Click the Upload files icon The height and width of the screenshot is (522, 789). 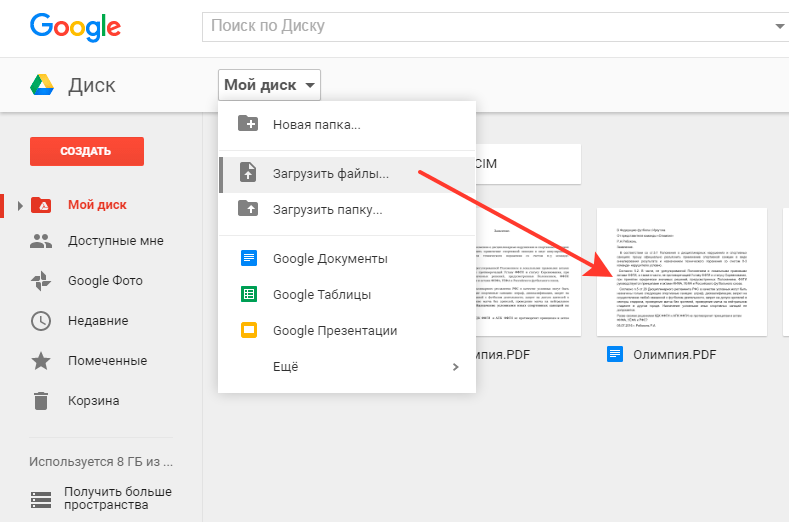(248, 172)
